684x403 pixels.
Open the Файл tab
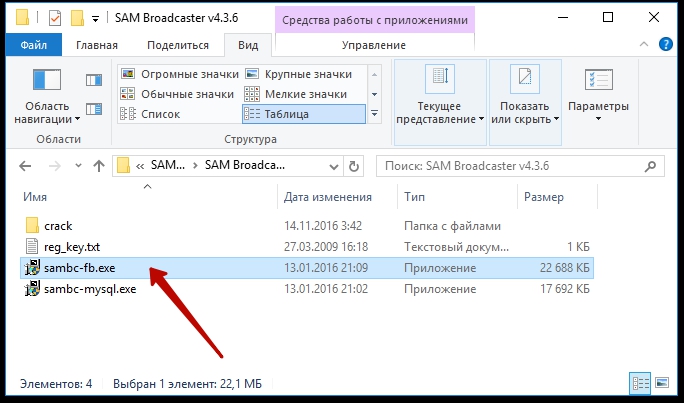point(34,45)
